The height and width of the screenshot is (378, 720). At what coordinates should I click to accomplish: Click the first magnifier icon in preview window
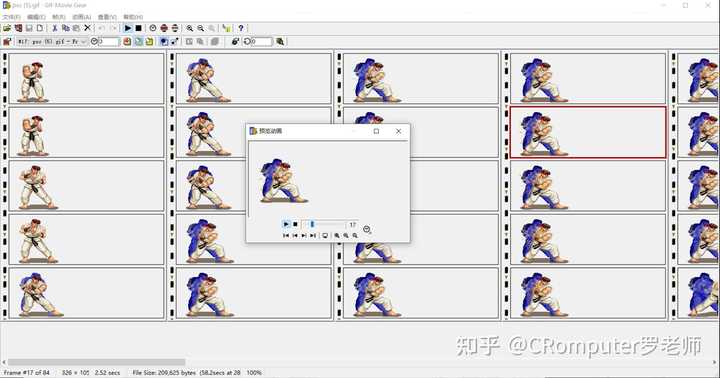[337, 236]
